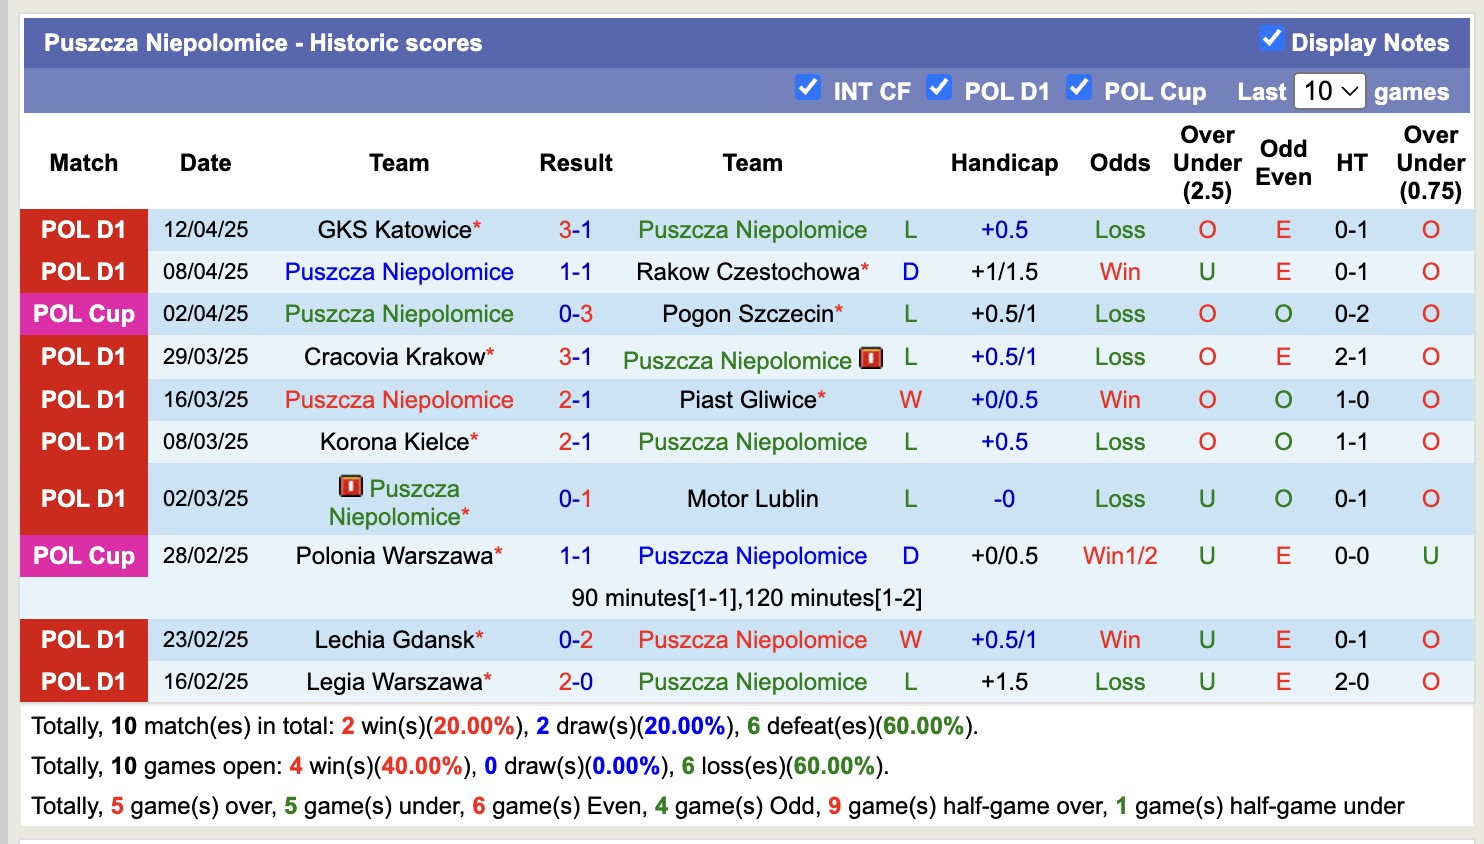The width and height of the screenshot is (1484, 844).
Task: Click the red card icon beside Puszcza Niepolomice in the Cracovia match
Action: 869,358
